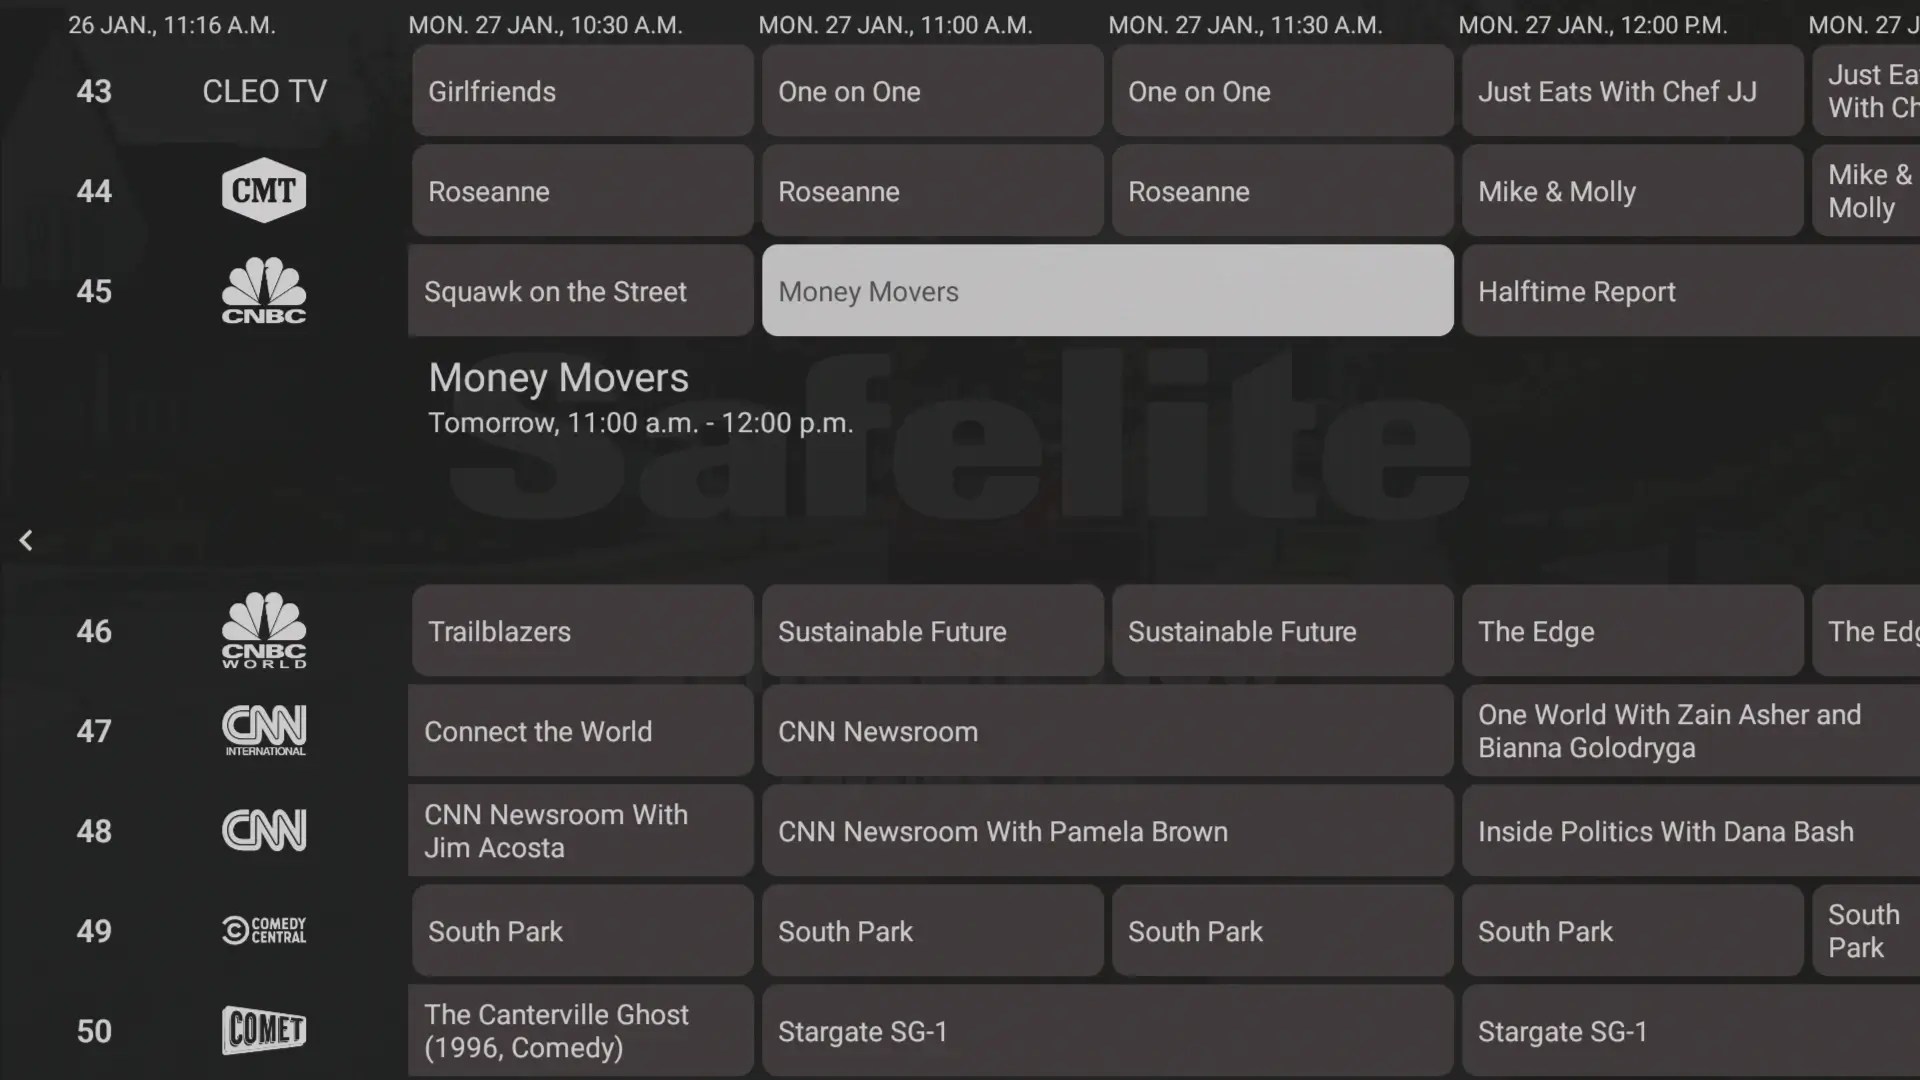Open CNN Newsroom on CNN International
Image resolution: width=1920 pixels, height=1080 pixels.
pos(1108,731)
